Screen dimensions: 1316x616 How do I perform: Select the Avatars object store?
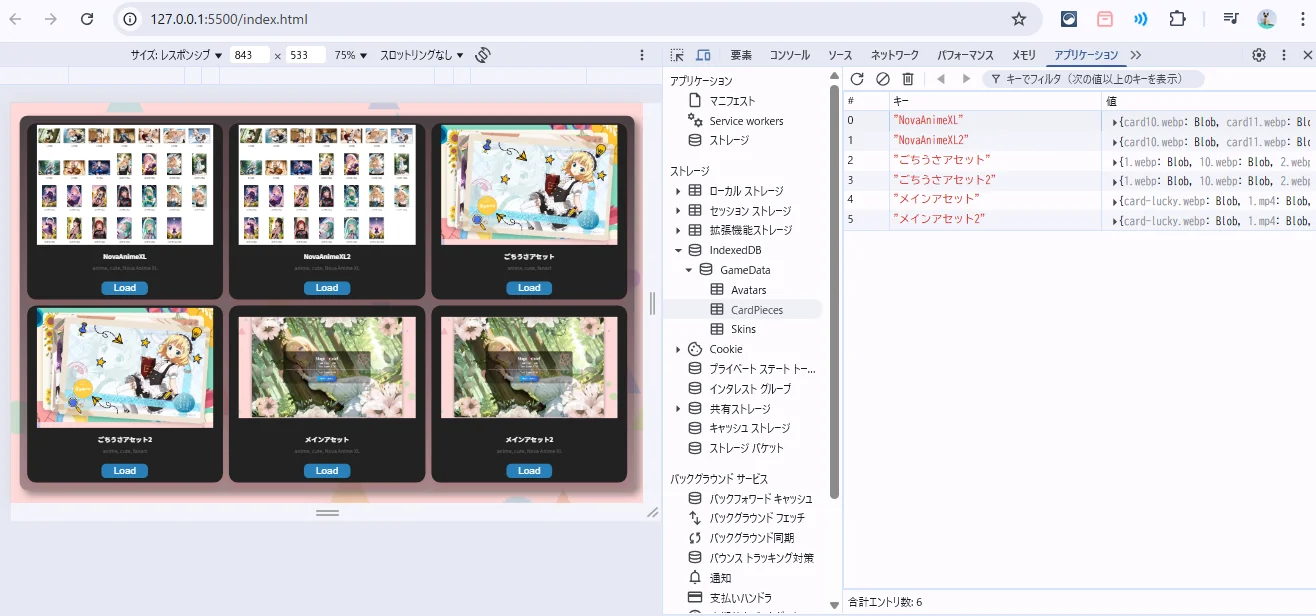click(748, 290)
